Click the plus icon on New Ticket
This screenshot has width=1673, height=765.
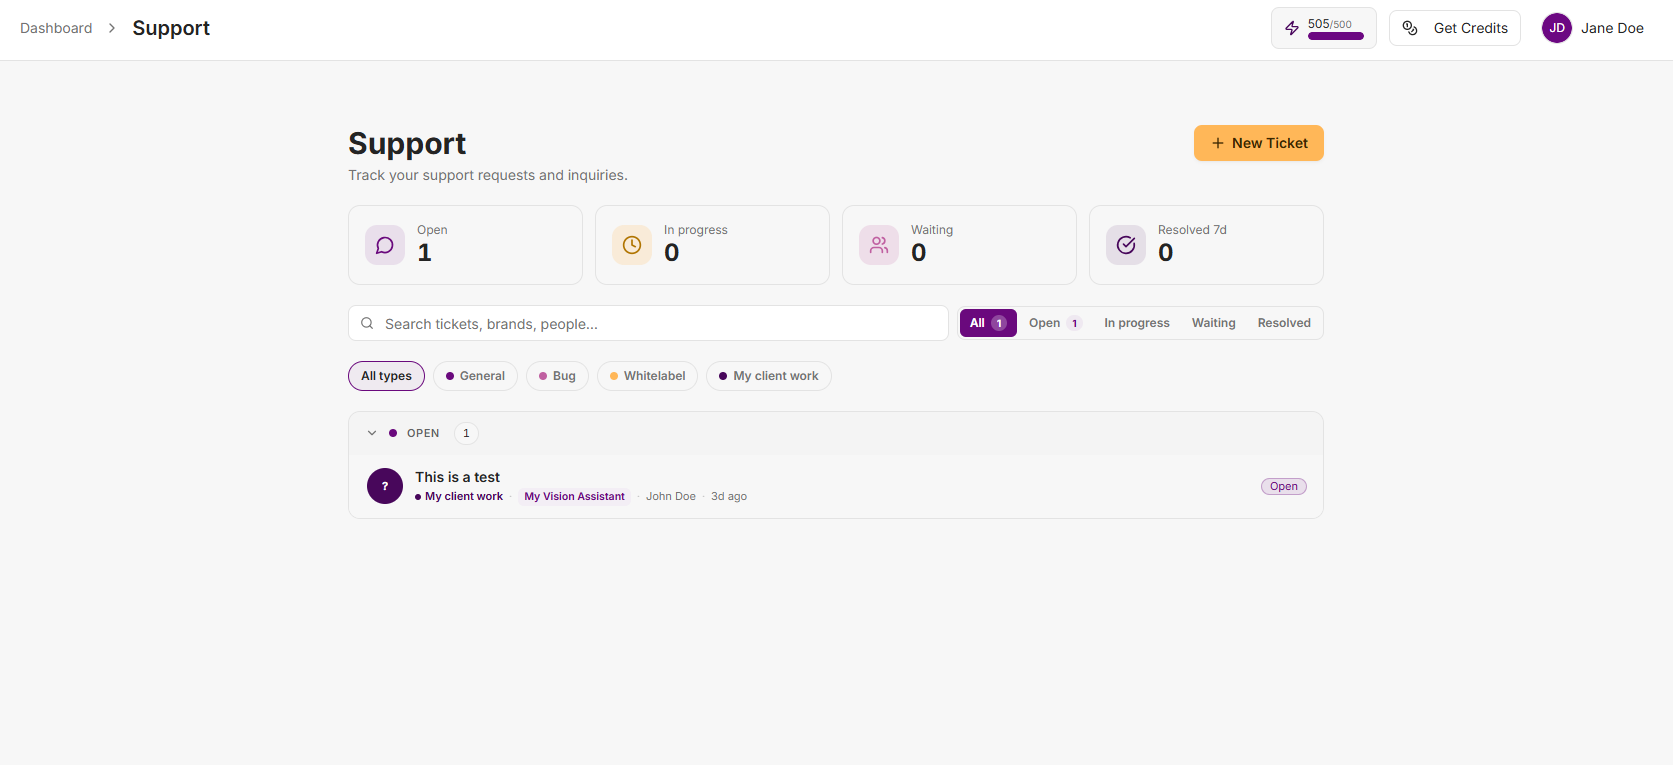coord(1218,143)
